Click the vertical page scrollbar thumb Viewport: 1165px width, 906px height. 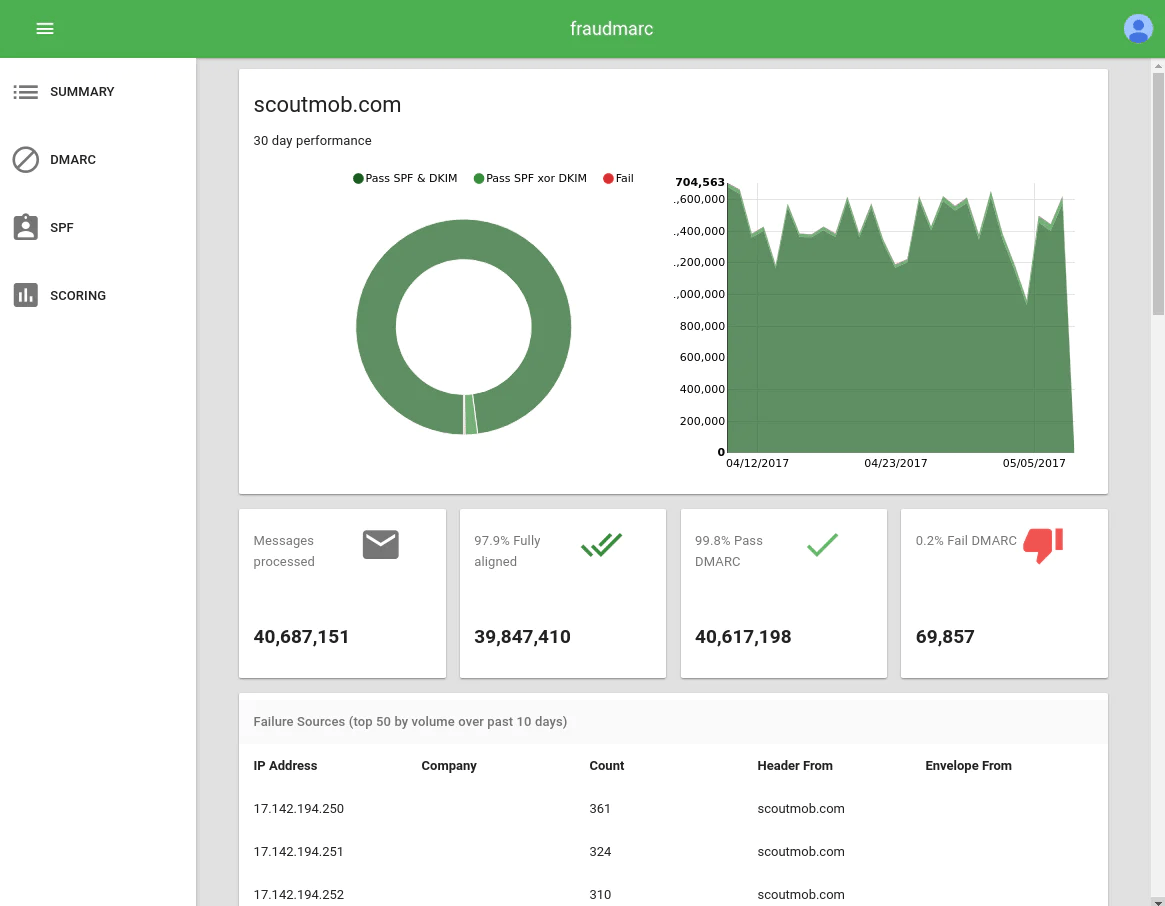point(1158,190)
